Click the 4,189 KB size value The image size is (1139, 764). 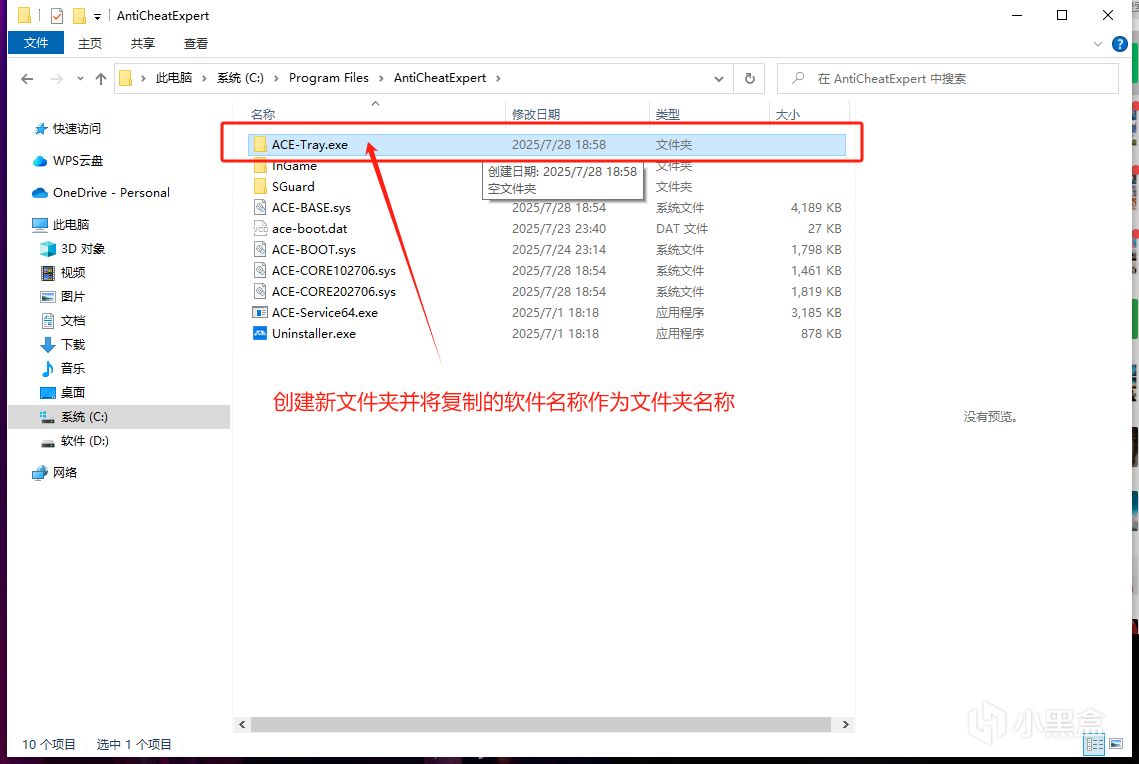(x=816, y=208)
